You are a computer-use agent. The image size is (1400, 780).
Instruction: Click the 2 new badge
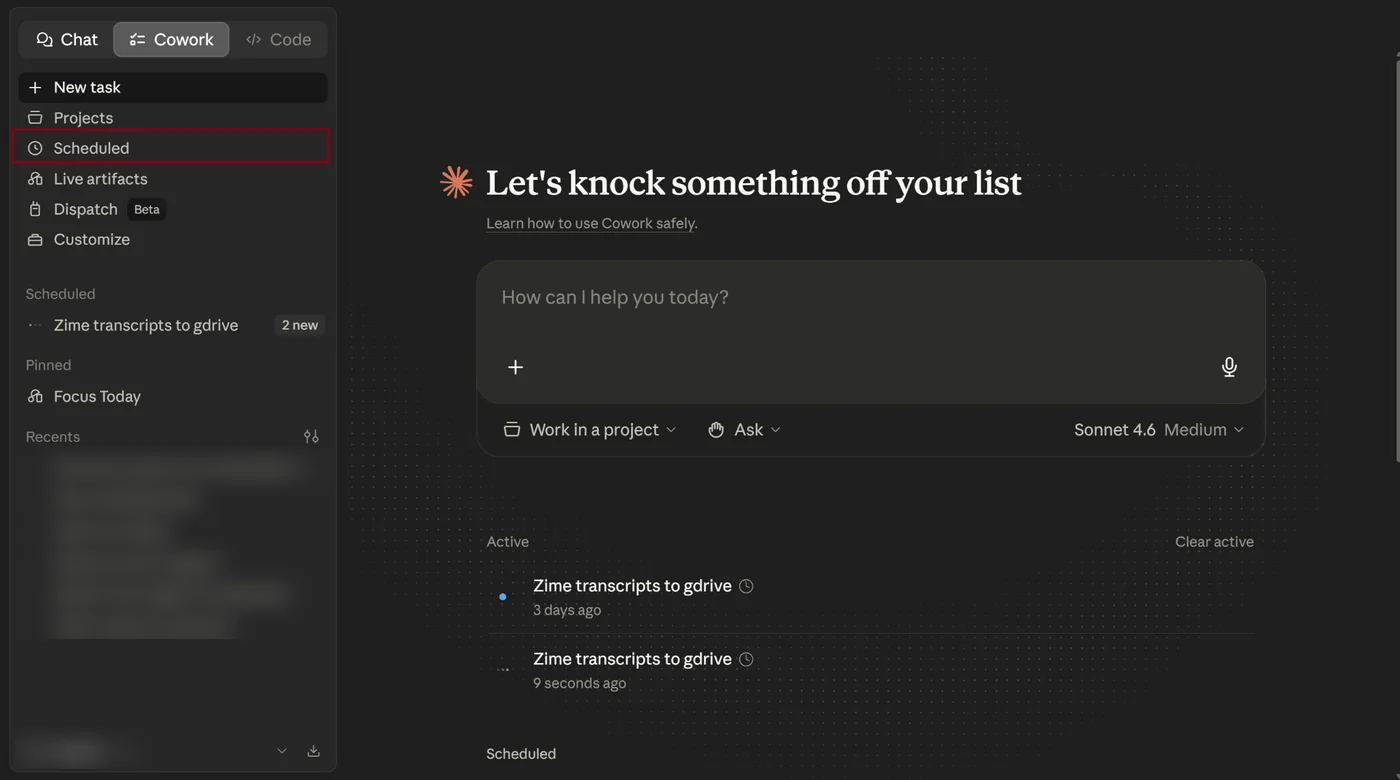coord(299,325)
